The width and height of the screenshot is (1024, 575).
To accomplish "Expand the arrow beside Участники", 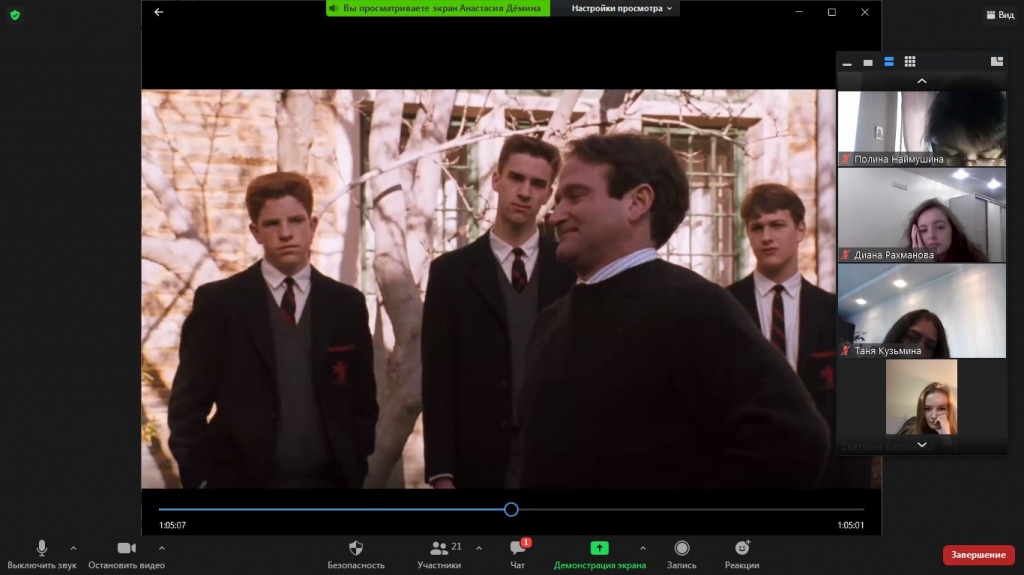I will 478,548.
